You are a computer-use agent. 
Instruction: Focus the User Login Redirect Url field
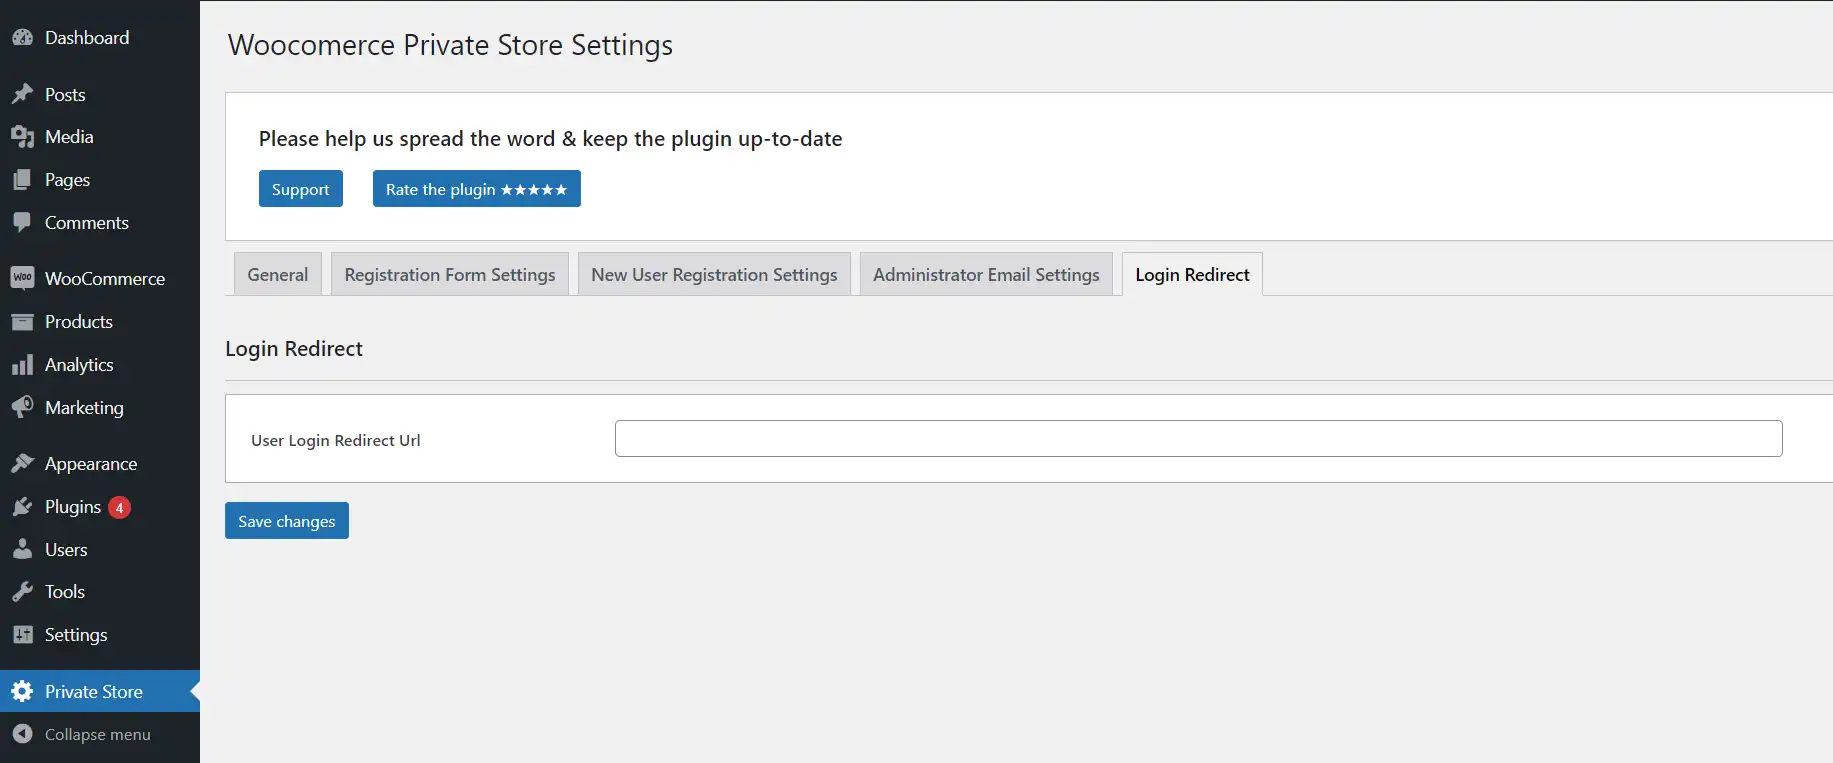click(x=1198, y=439)
